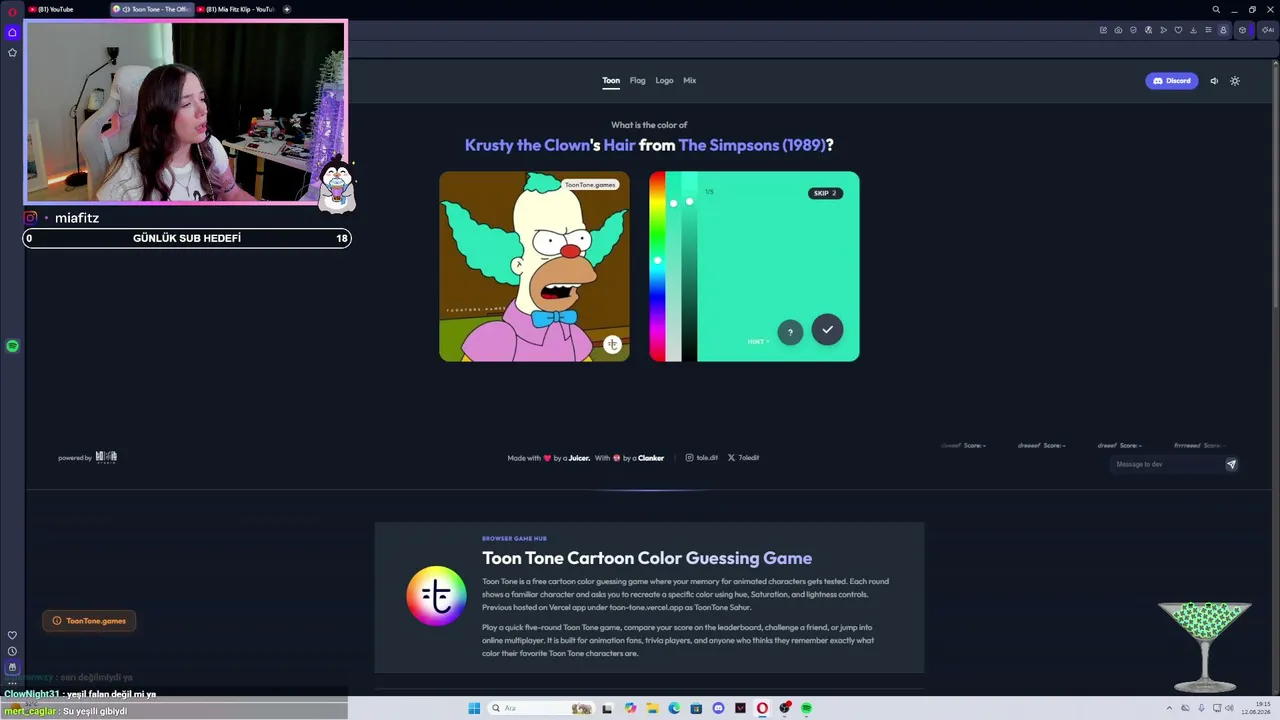Click the Toon Tone rainbow logo
1280x720 pixels.
pyautogui.click(x=436, y=596)
